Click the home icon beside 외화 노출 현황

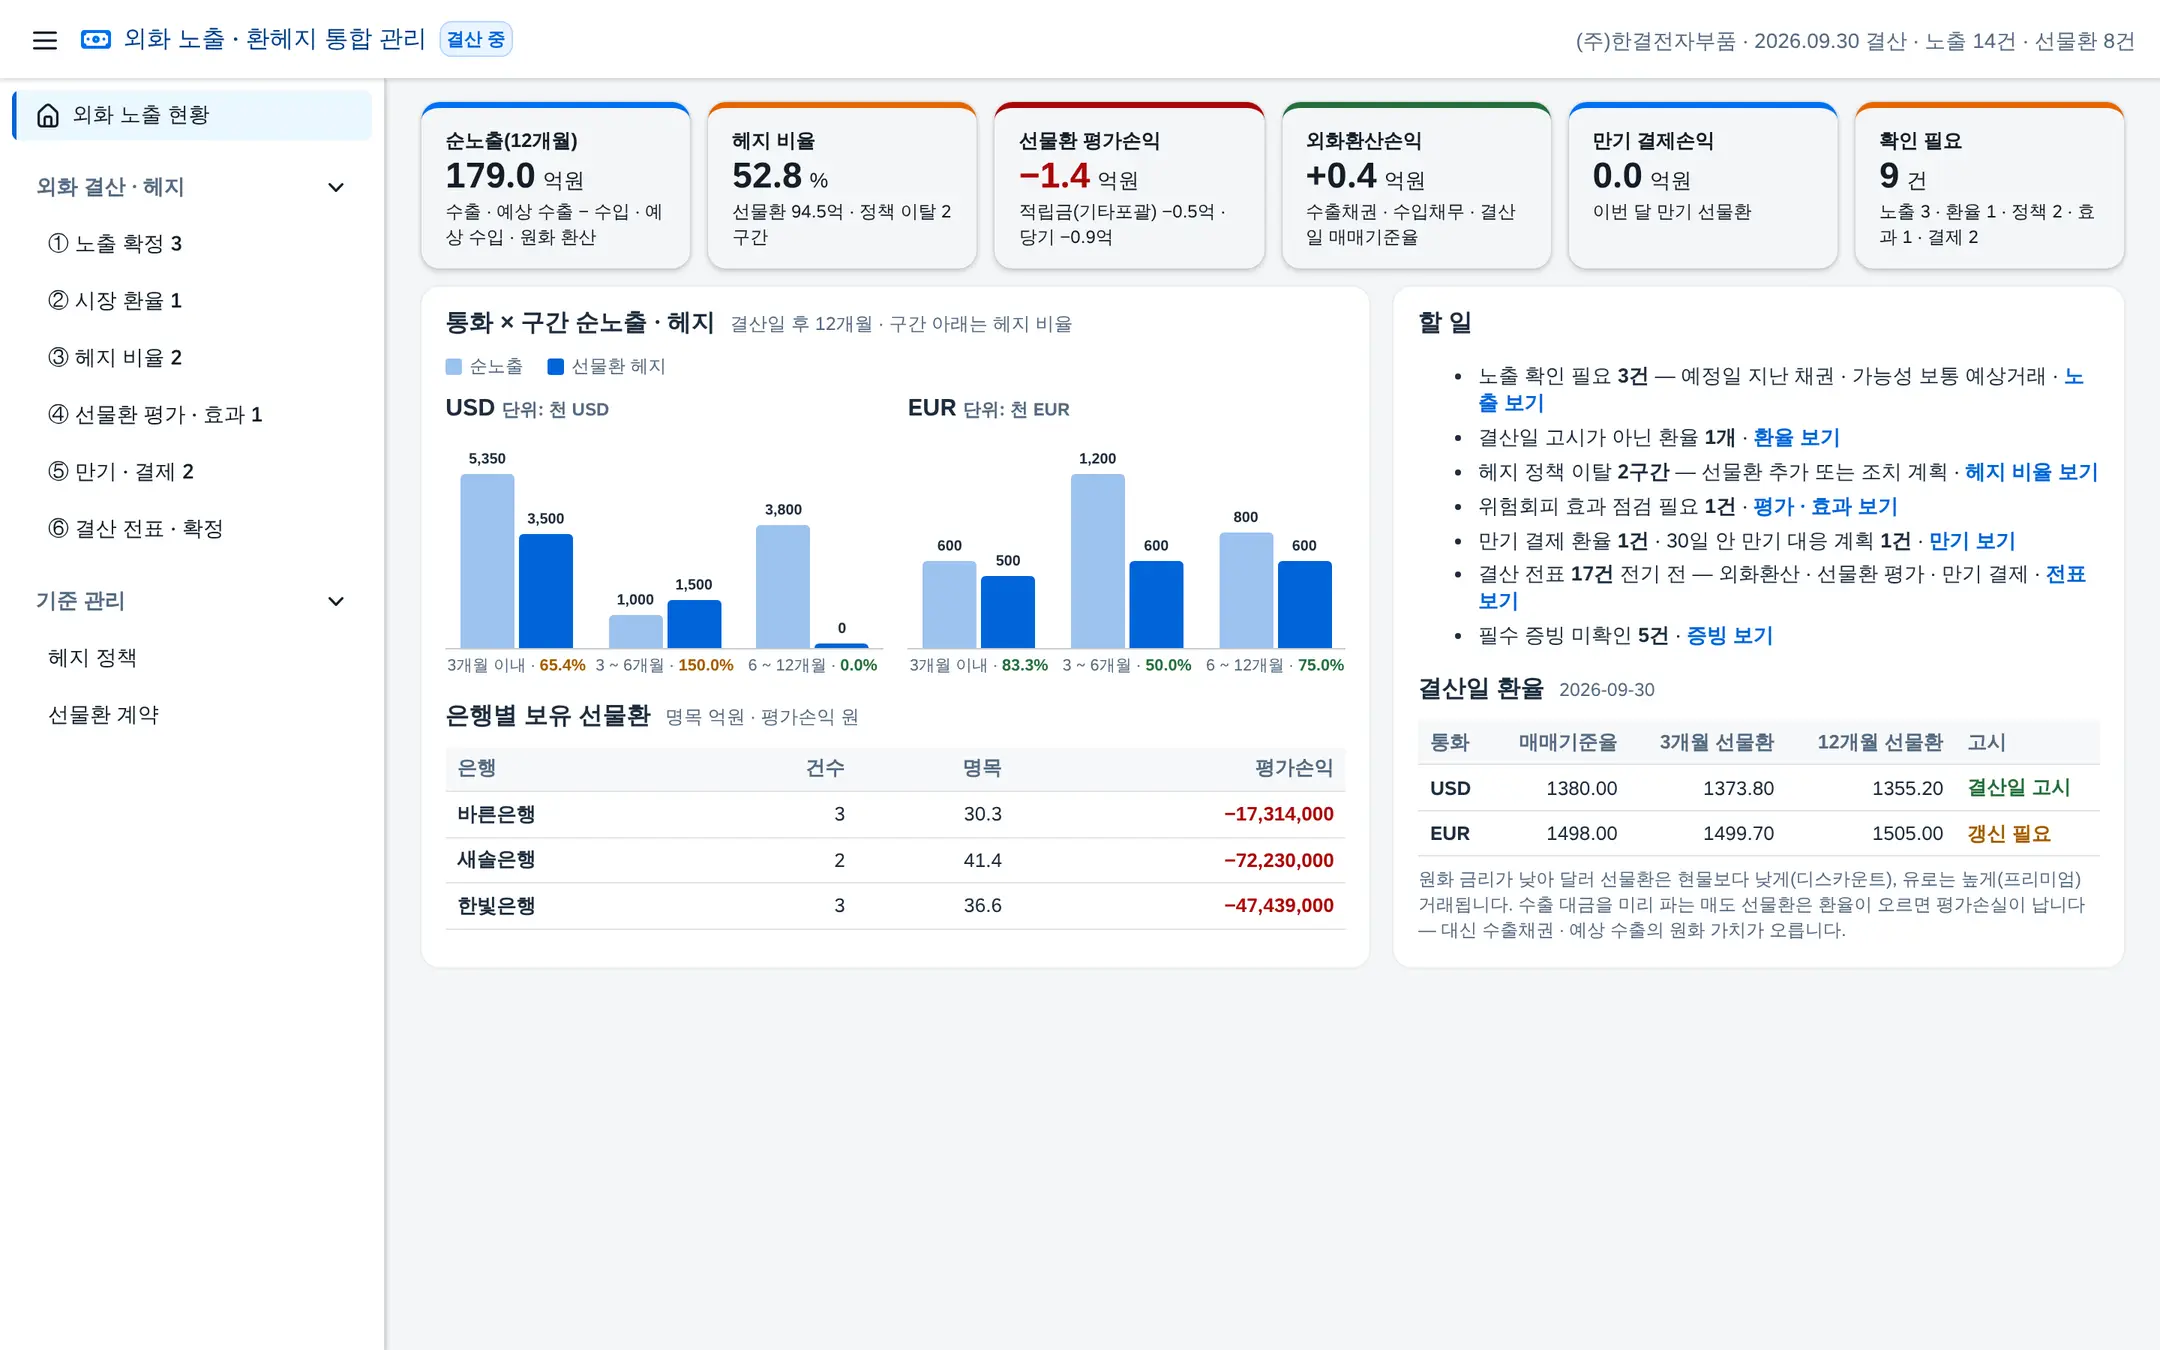47,115
